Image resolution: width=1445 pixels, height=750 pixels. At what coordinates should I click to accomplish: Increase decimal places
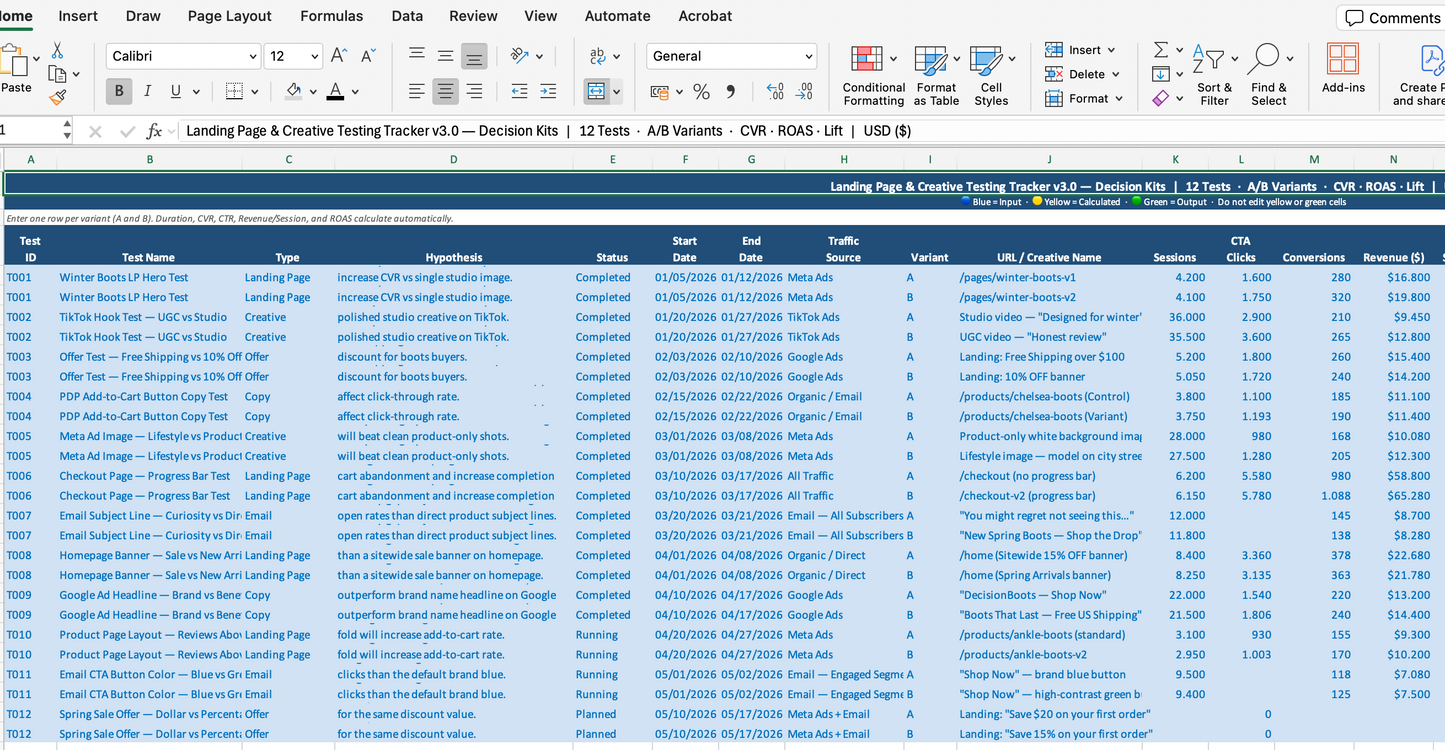[775, 92]
